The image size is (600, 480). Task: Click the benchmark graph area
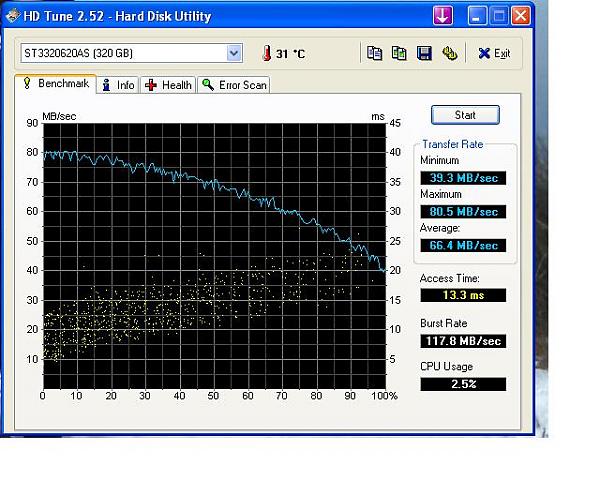tap(214, 256)
